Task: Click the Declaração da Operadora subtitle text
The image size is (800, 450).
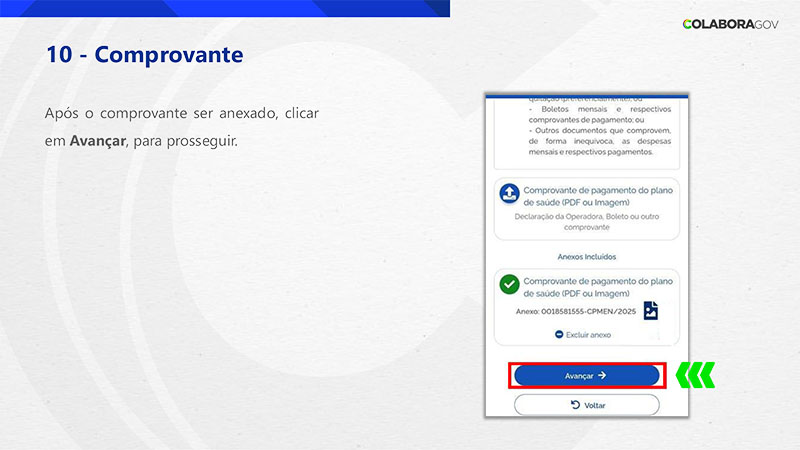Action: coord(588,221)
